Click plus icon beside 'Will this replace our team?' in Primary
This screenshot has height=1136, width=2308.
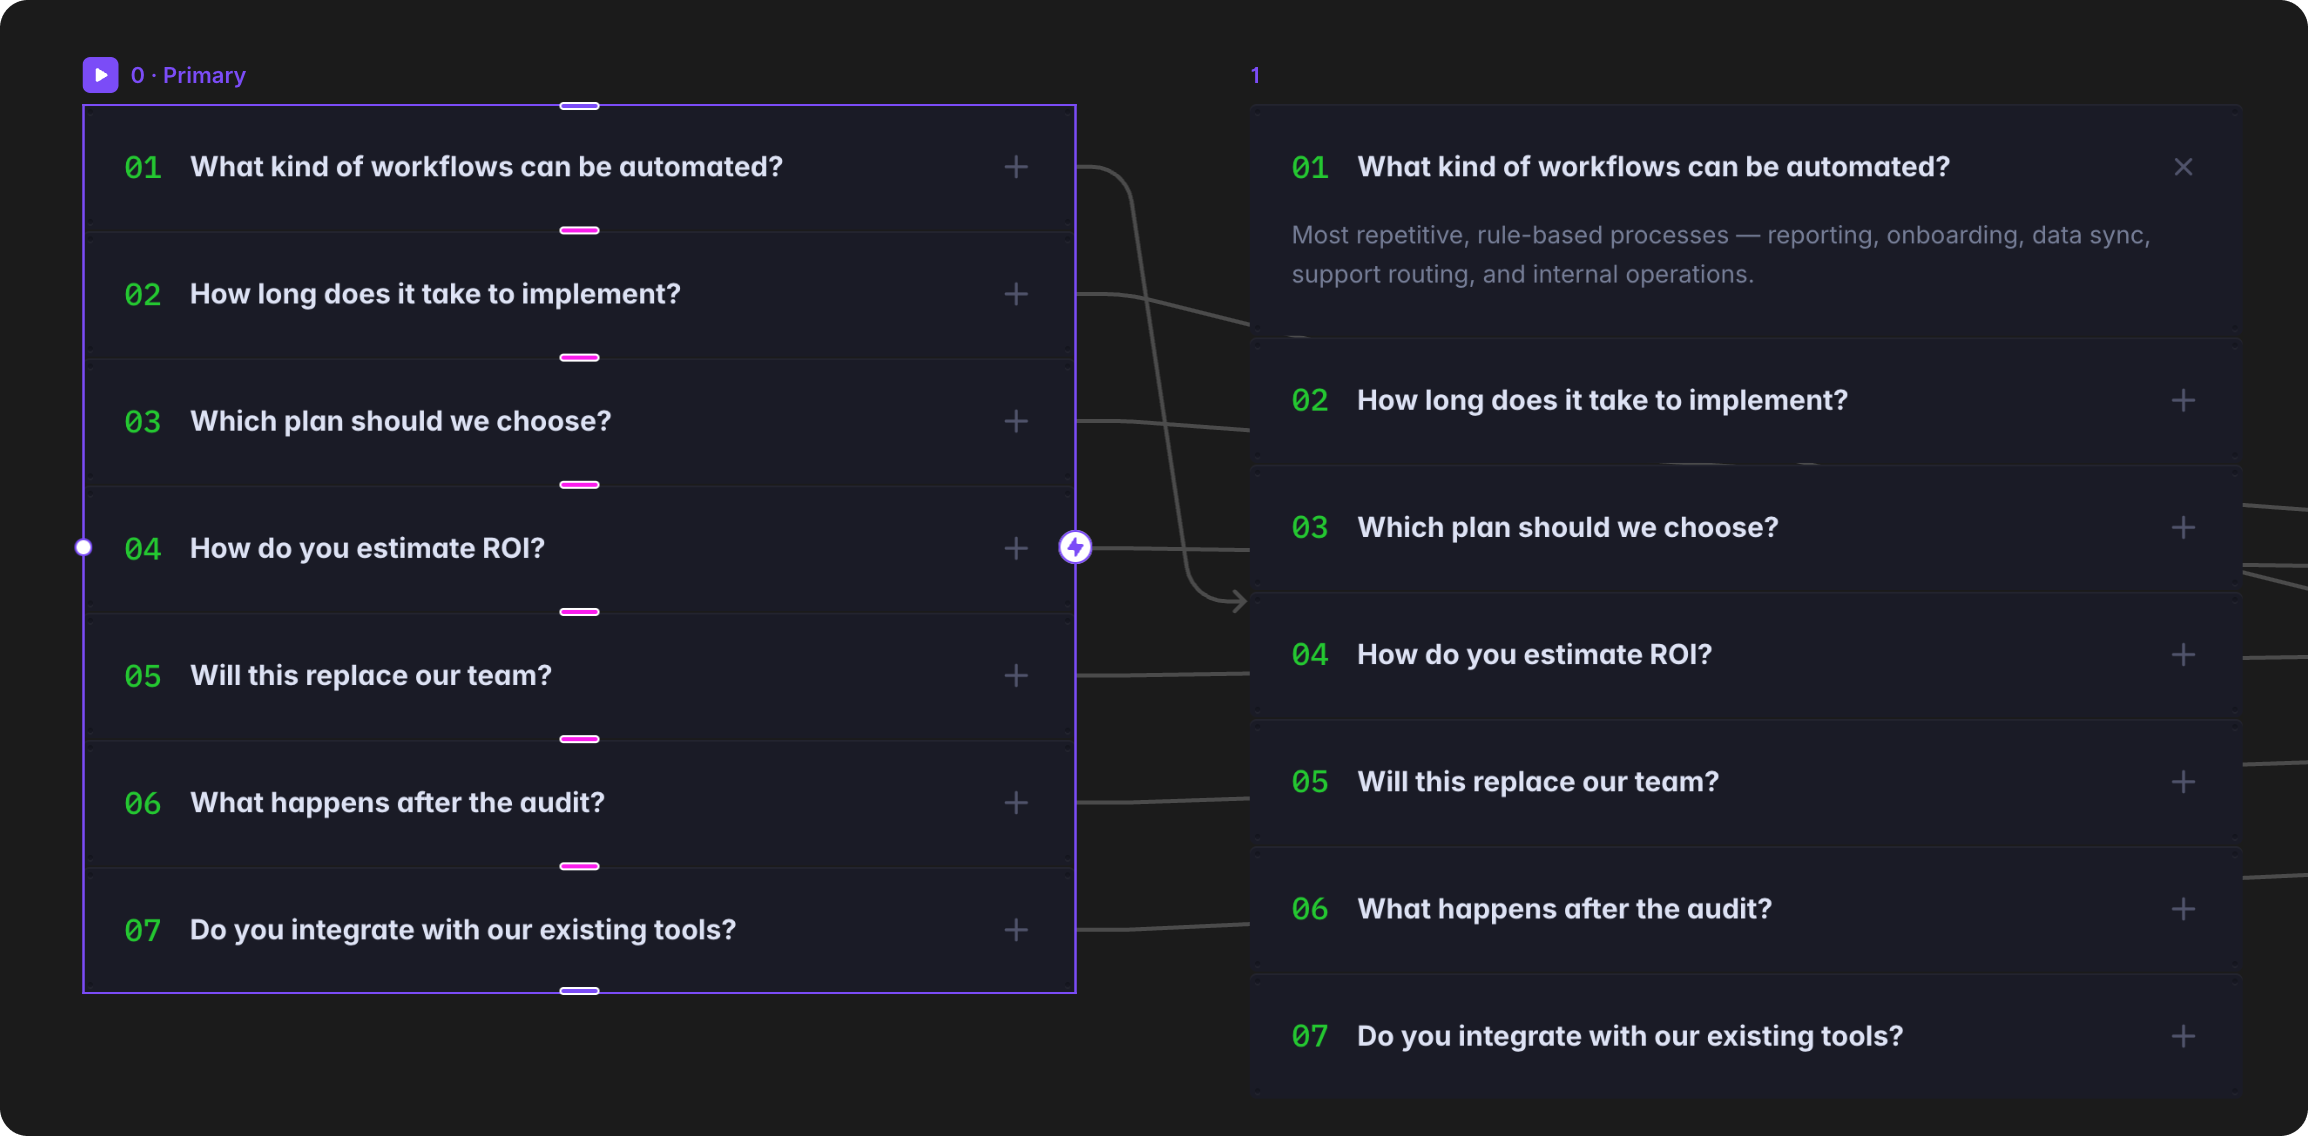(1016, 676)
